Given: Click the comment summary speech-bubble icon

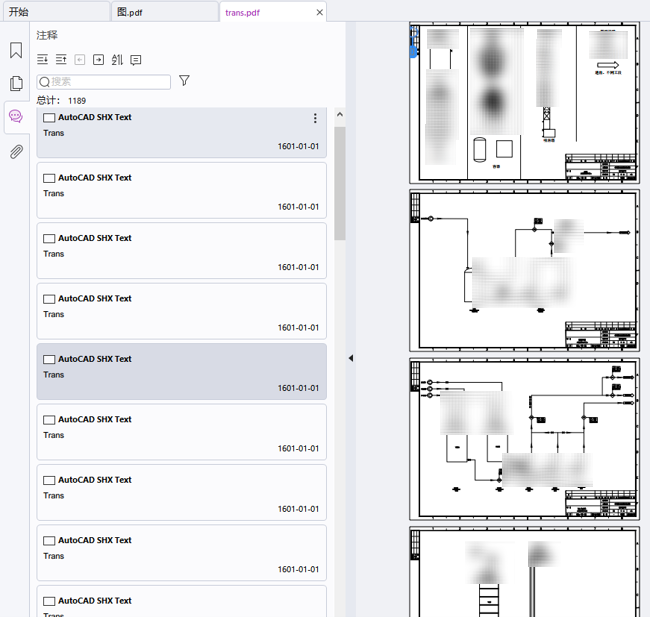Looking at the screenshot, I should [x=136, y=60].
